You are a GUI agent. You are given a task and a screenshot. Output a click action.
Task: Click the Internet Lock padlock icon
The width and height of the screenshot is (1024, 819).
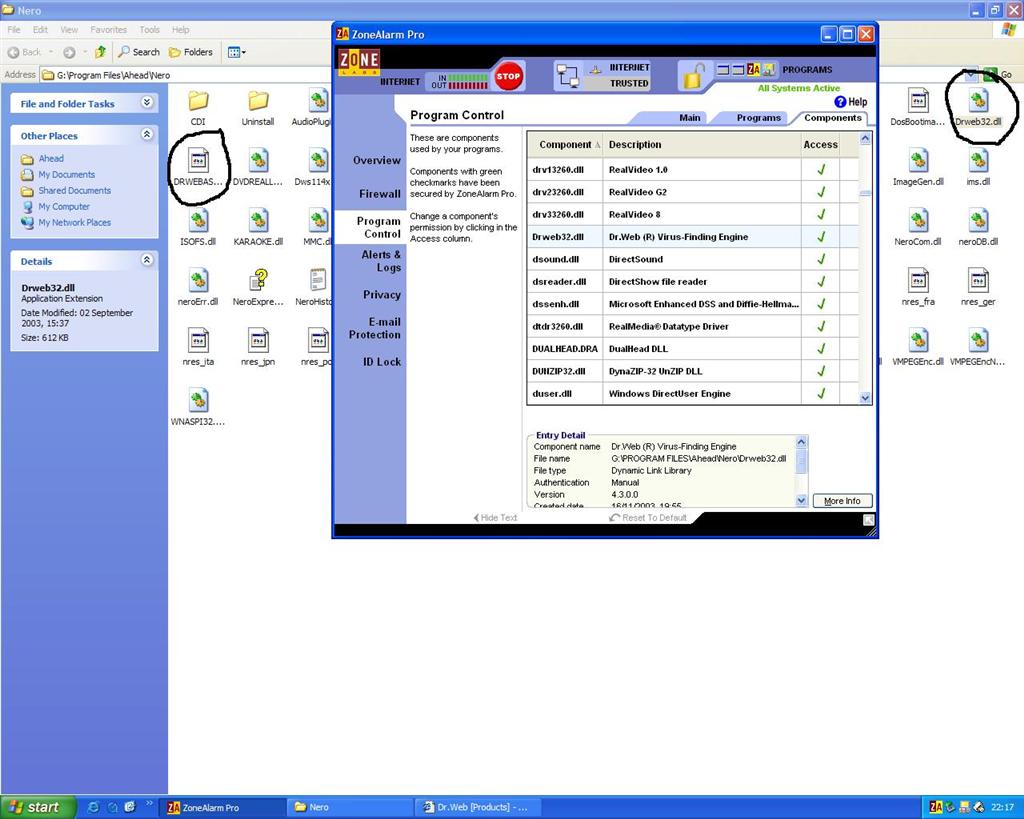click(x=694, y=76)
